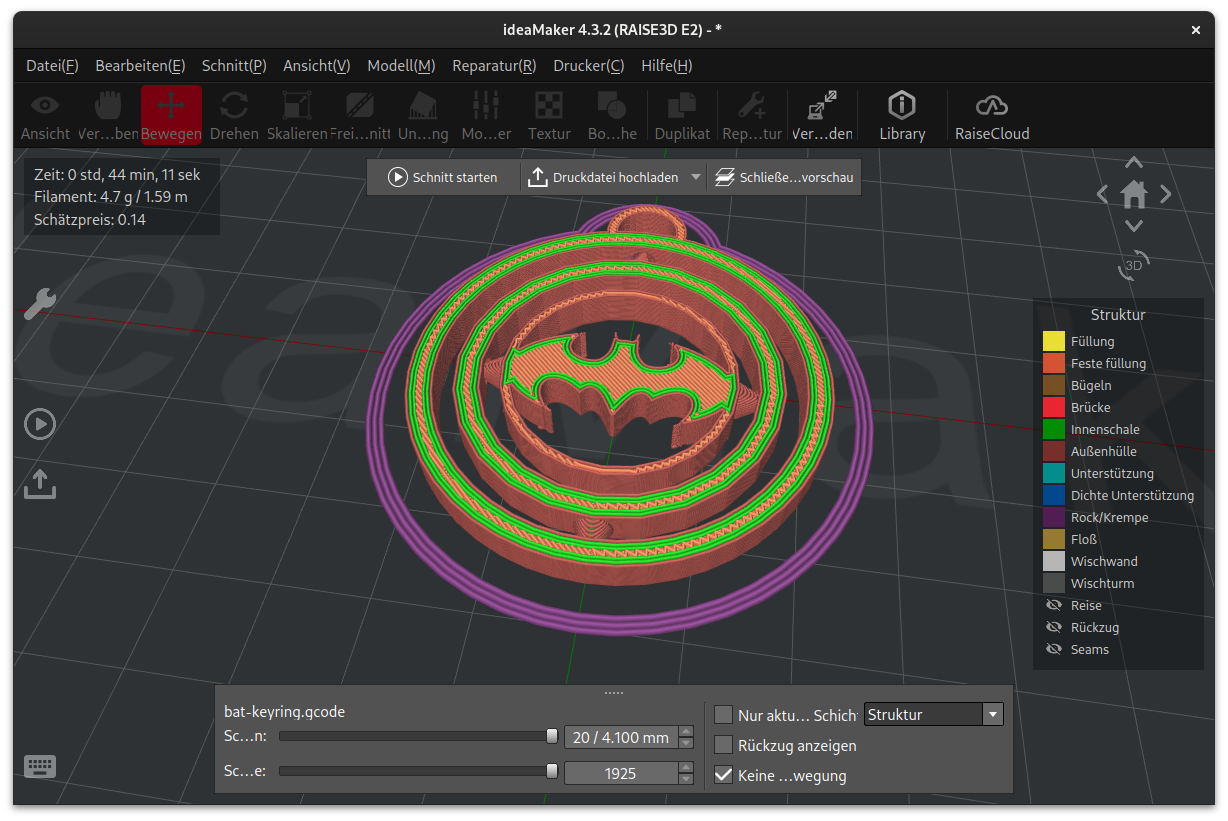Enable the Rückzug anzeigen checkbox
Viewport: 1228px width, 821px height.
pos(724,745)
